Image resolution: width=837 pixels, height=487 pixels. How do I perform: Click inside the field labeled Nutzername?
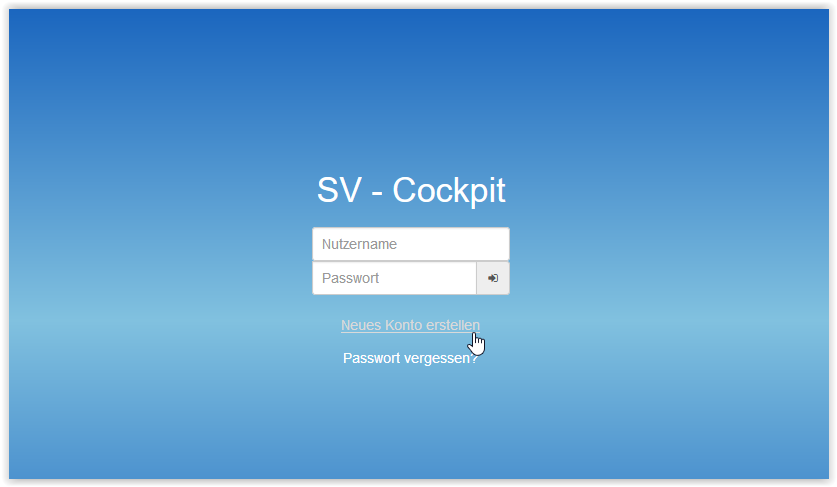[411, 244]
